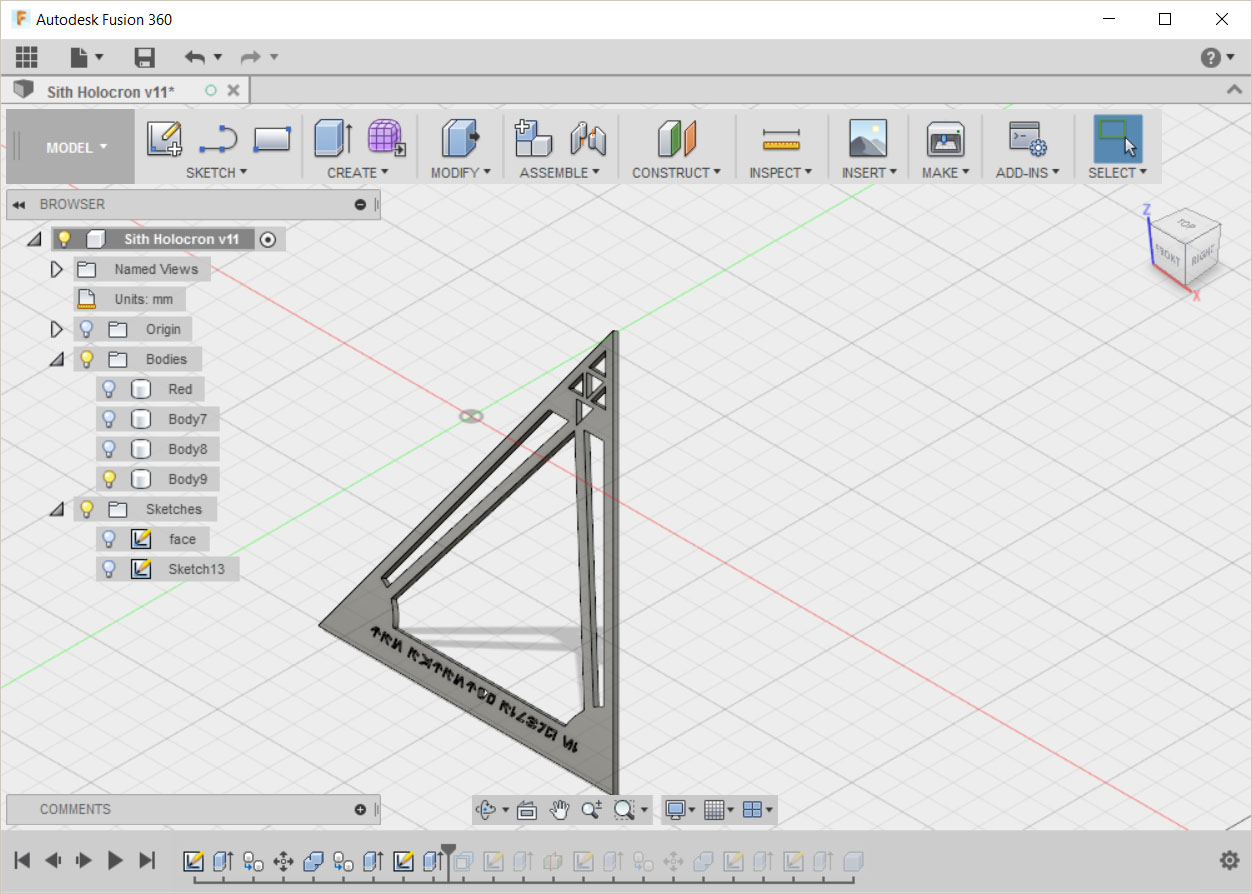This screenshot has width=1252, height=894.
Task: Hide the Bodies folder via bulb
Action: coord(87,359)
